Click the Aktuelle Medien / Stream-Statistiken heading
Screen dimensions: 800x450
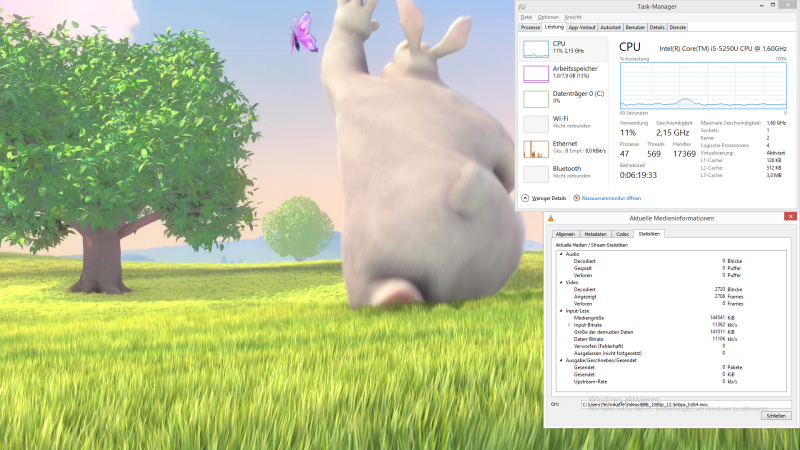coord(591,245)
